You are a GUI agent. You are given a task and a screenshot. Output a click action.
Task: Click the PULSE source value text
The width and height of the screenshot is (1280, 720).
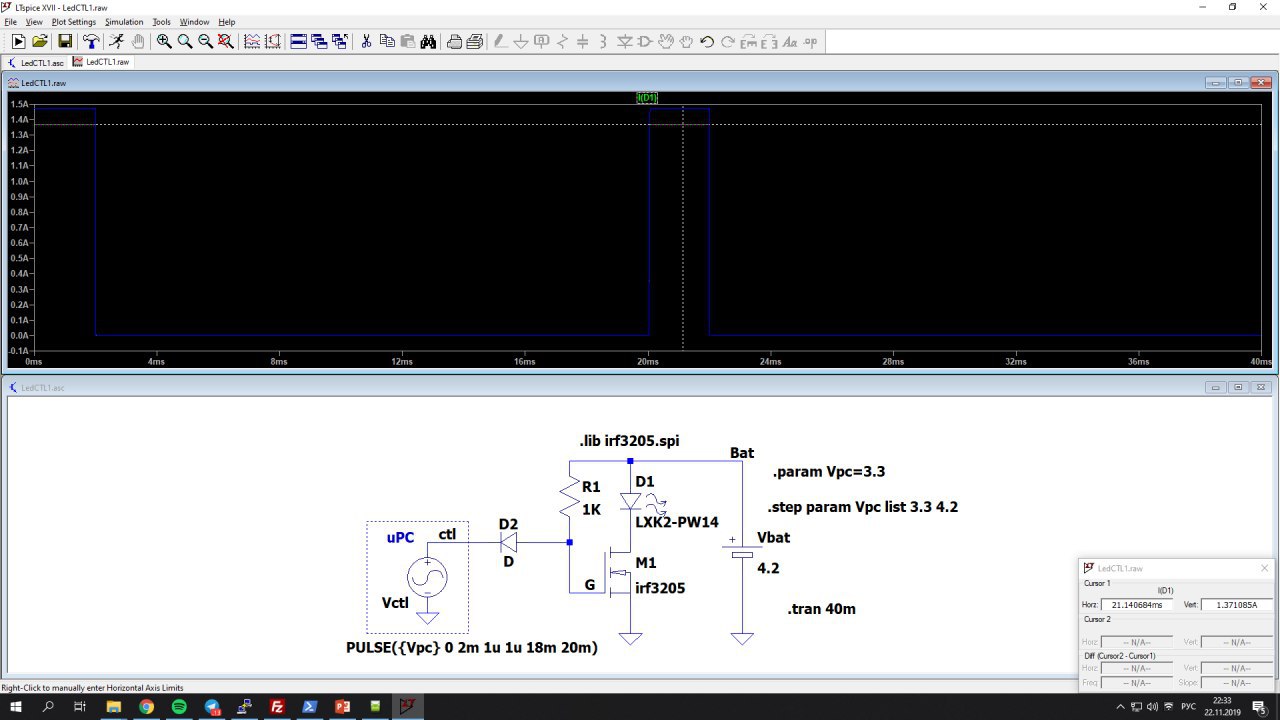pos(472,648)
